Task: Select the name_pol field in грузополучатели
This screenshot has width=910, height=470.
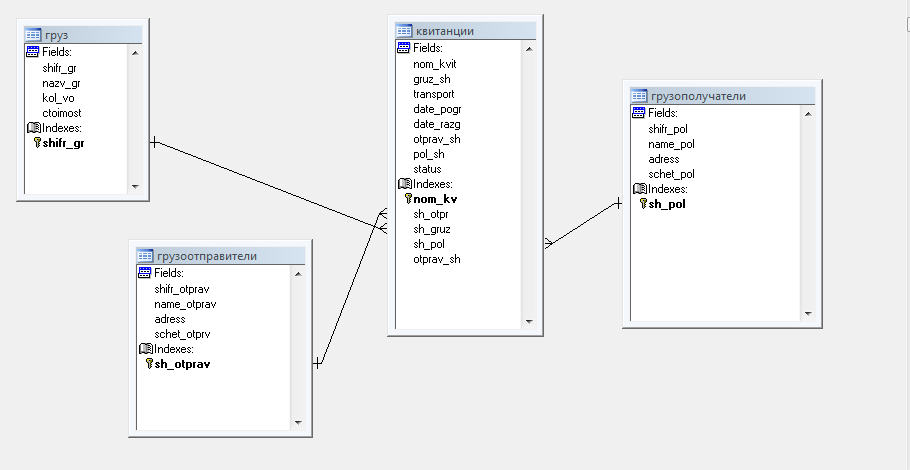Action: (671, 144)
